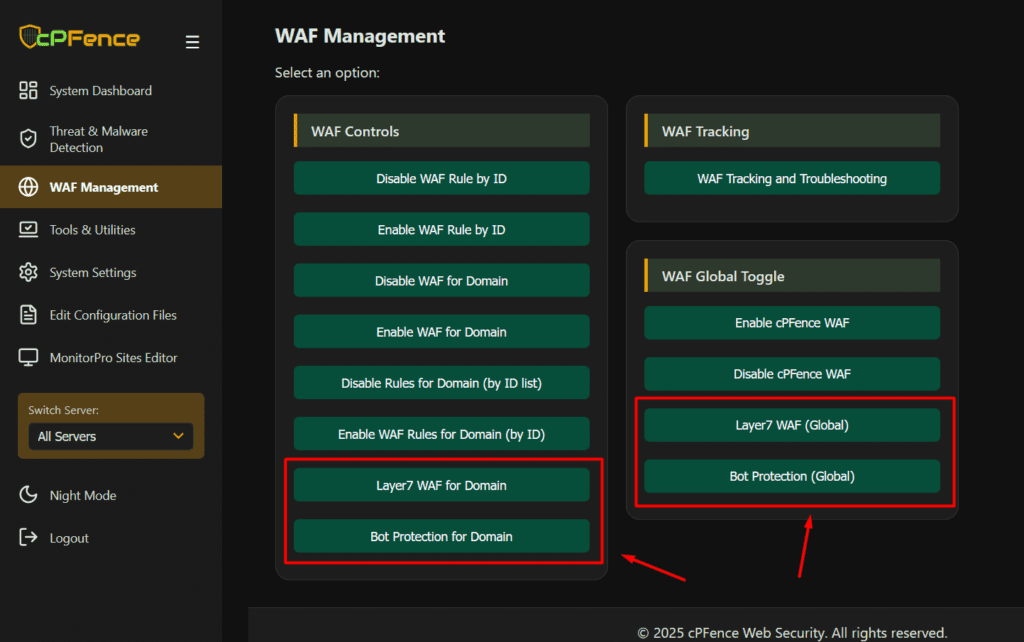Toggle Night Mode
The height and width of the screenshot is (642, 1024).
pyautogui.click(x=83, y=495)
